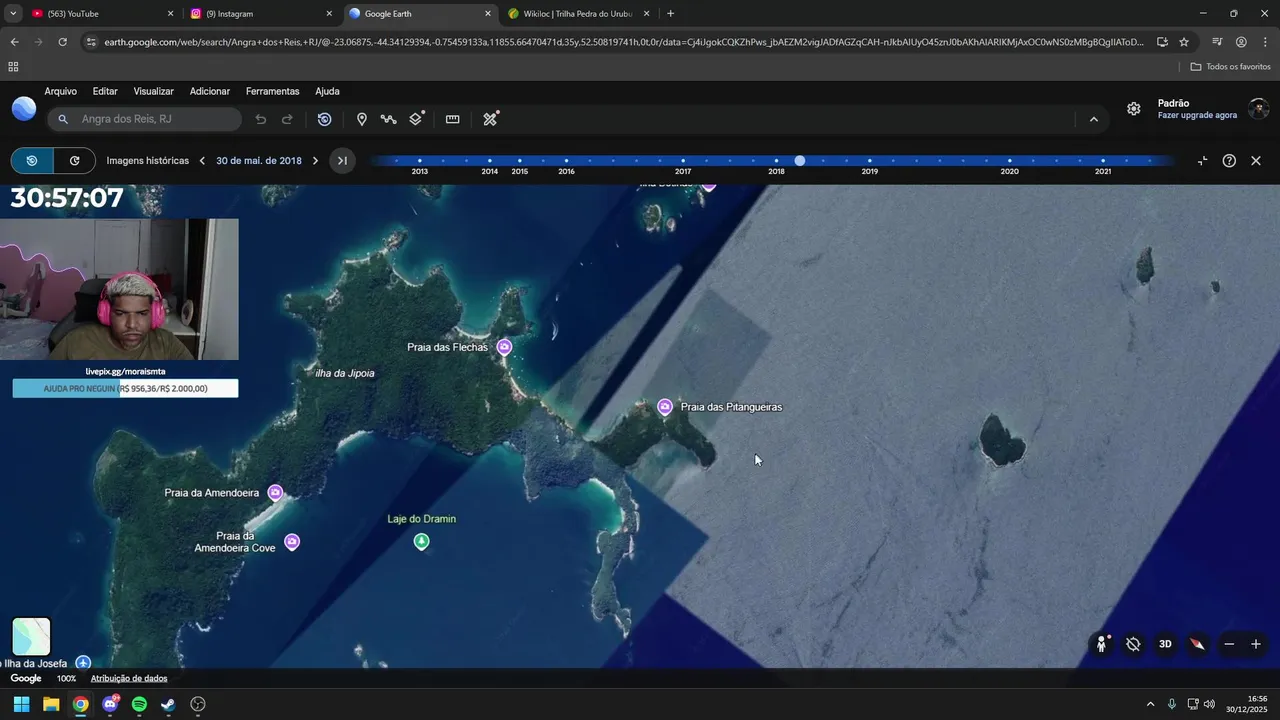Undo the last action
1280x720 pixels.
[x=261, y=119]
